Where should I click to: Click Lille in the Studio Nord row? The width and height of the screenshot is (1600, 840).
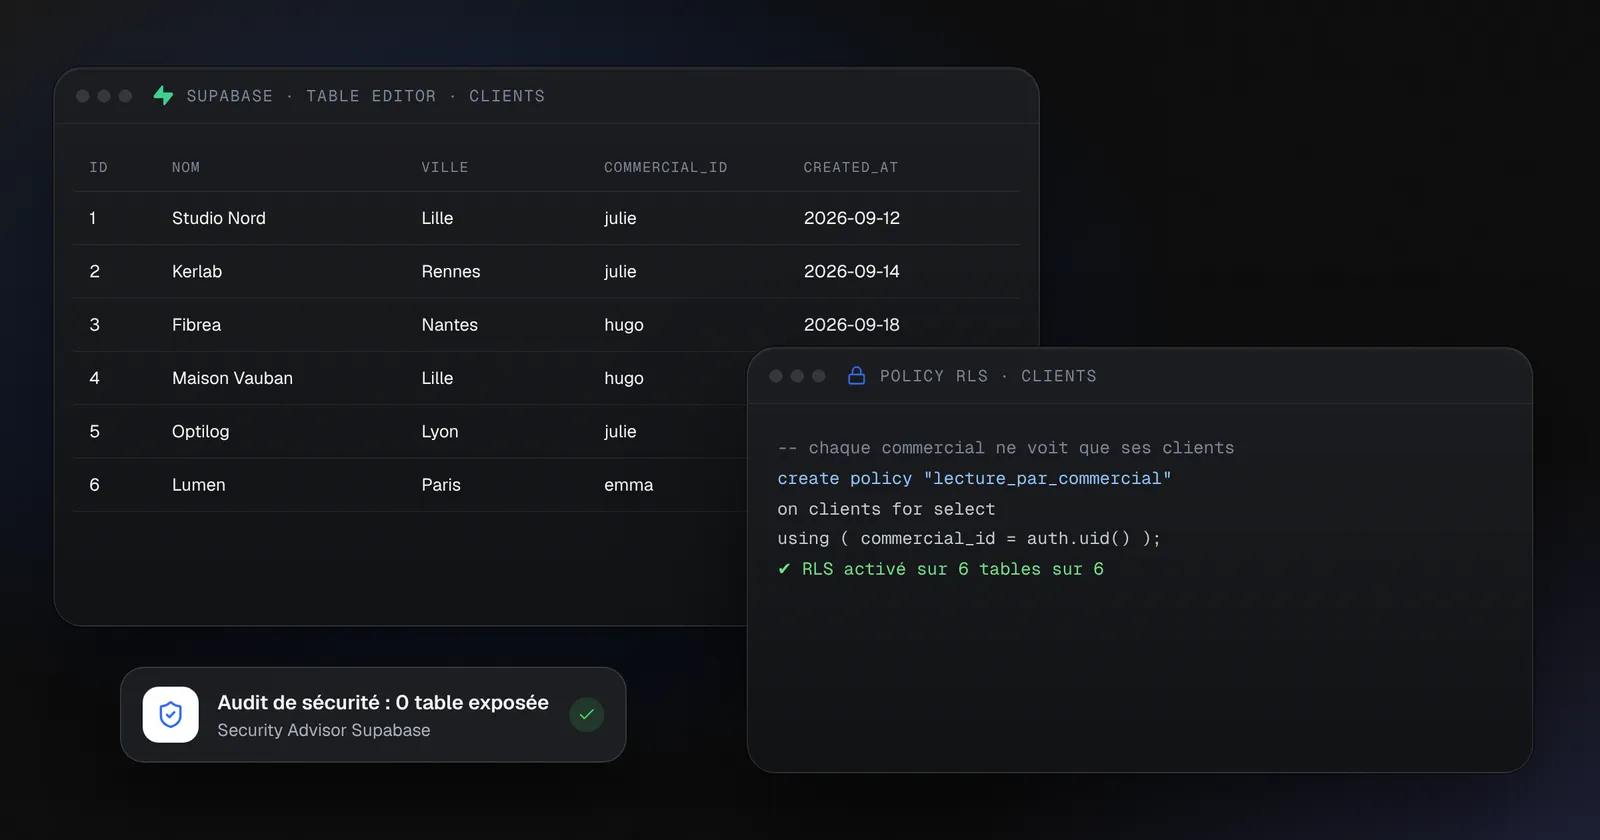(437, 218)
